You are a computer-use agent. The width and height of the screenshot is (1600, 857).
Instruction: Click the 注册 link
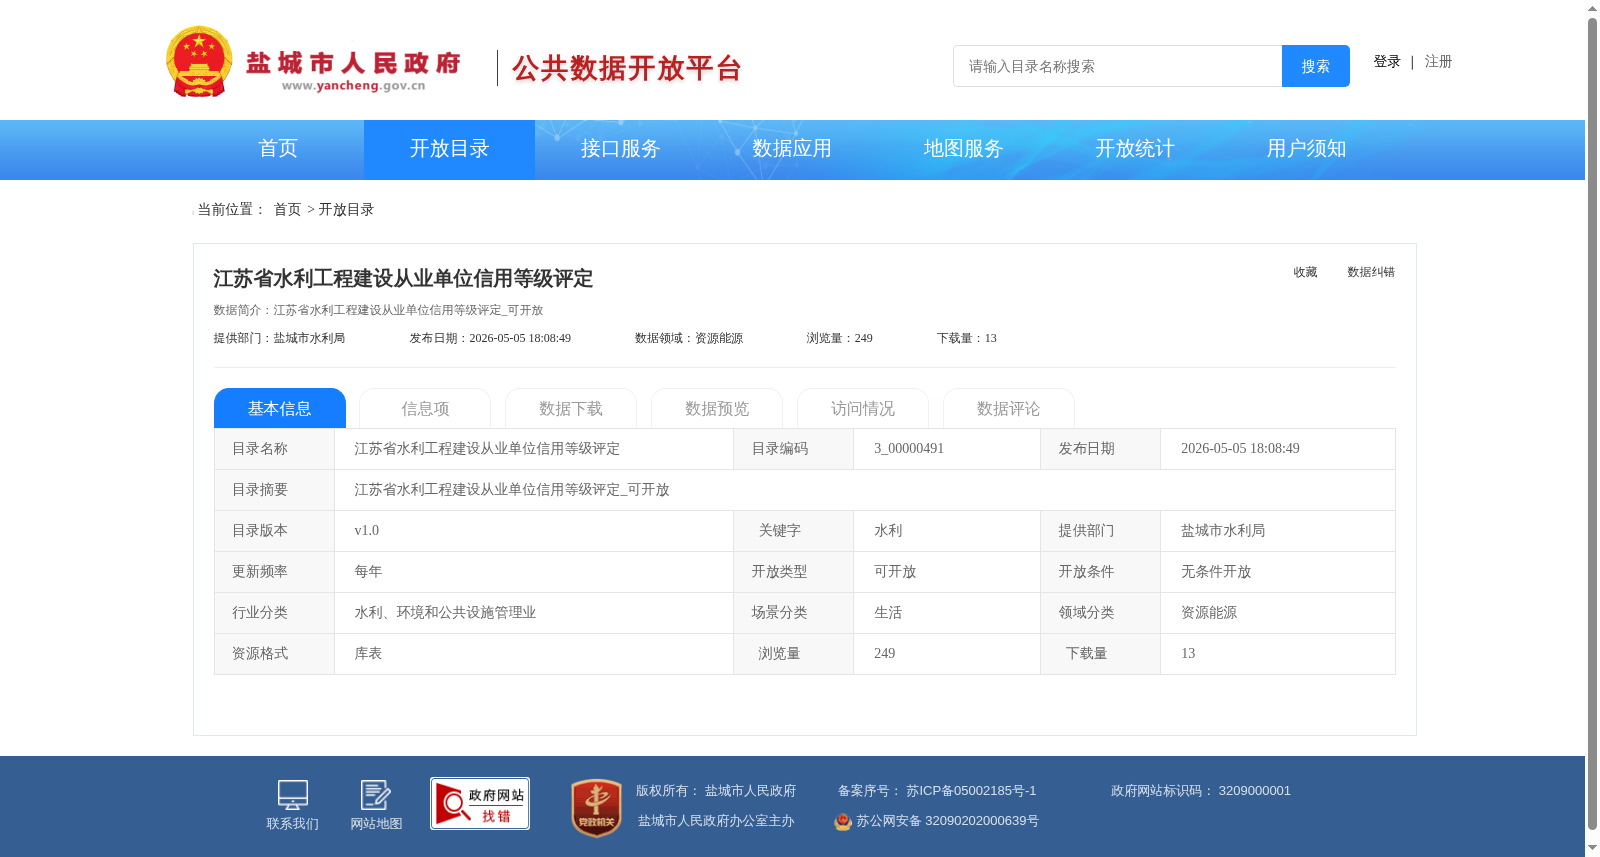tap(1439, 62)
